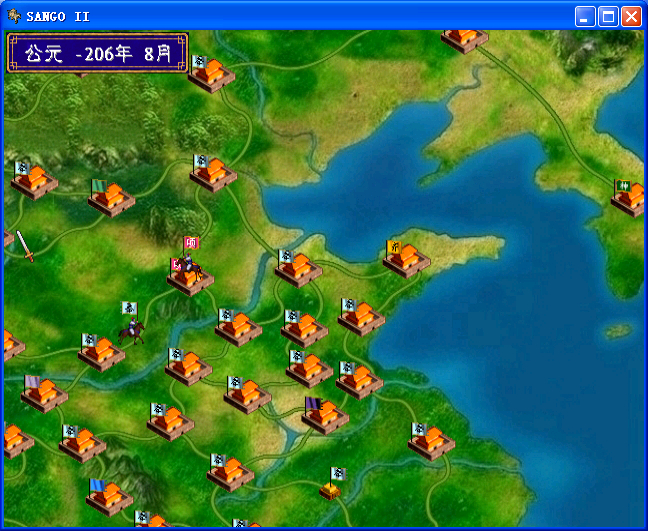Select the city with the blue striped flag
648x531 pixels.
[x=110, y=498]
